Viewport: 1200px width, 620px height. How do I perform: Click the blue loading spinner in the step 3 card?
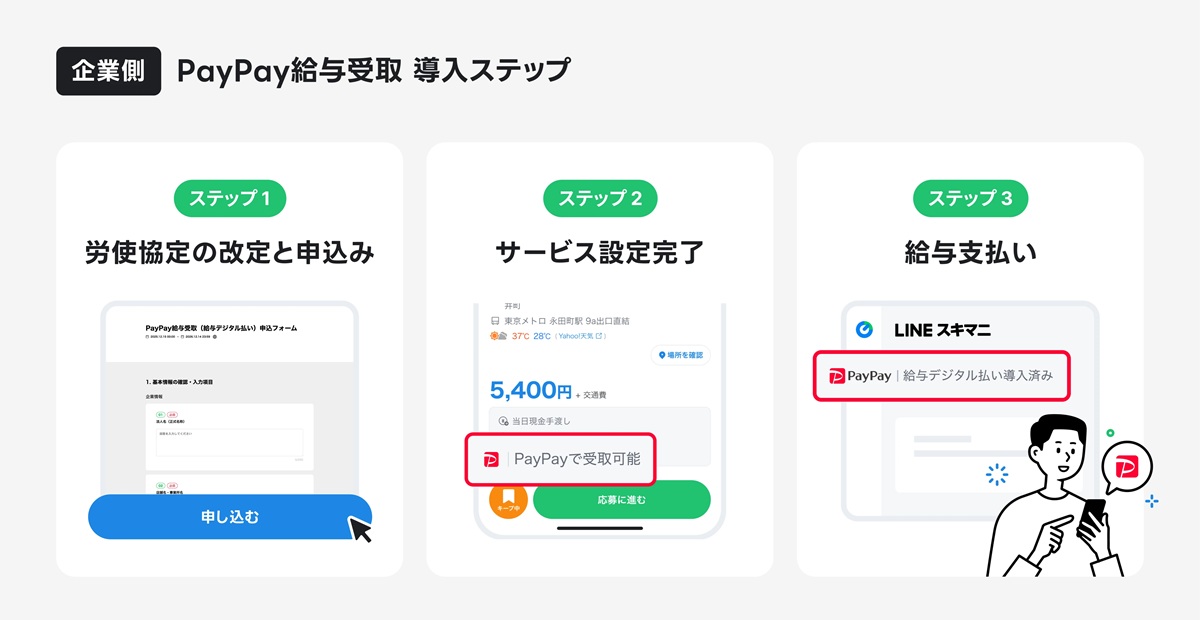pos(997,474)
